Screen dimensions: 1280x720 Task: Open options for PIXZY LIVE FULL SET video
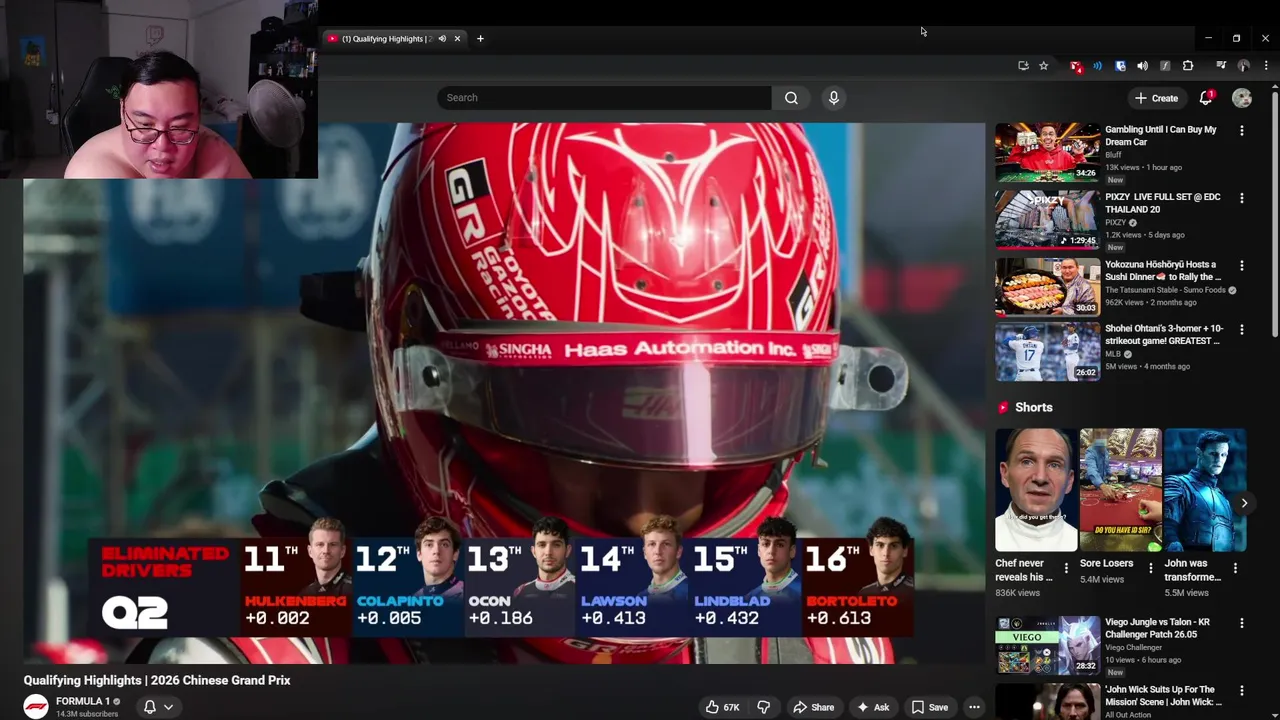pos(1242,198)
